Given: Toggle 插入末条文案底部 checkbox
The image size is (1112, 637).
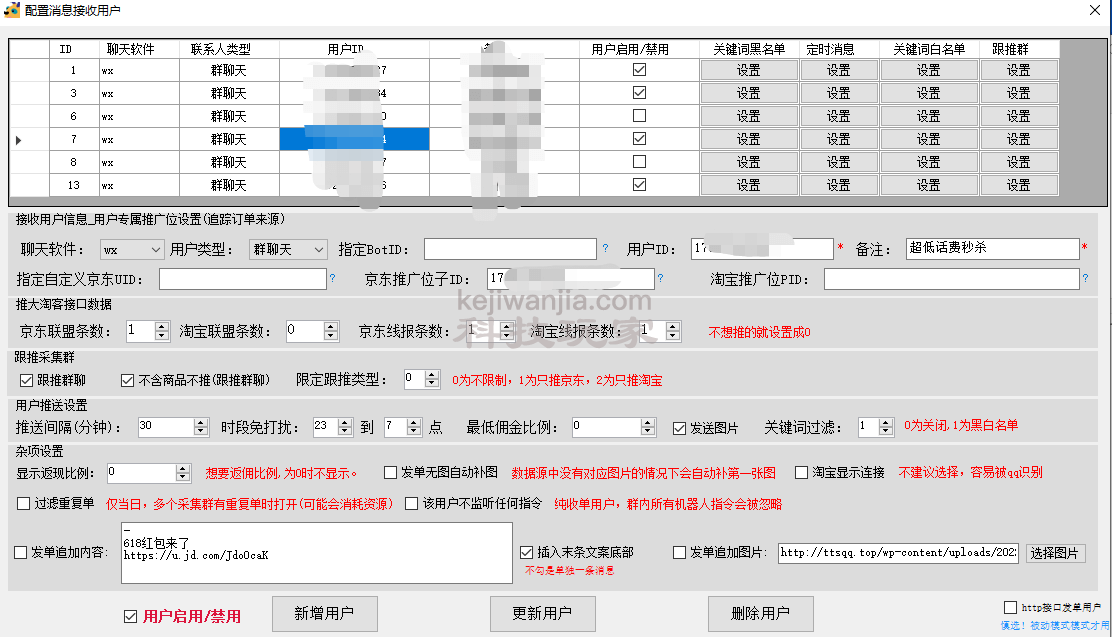Looking at the screenshot, I should click(526, 553).
